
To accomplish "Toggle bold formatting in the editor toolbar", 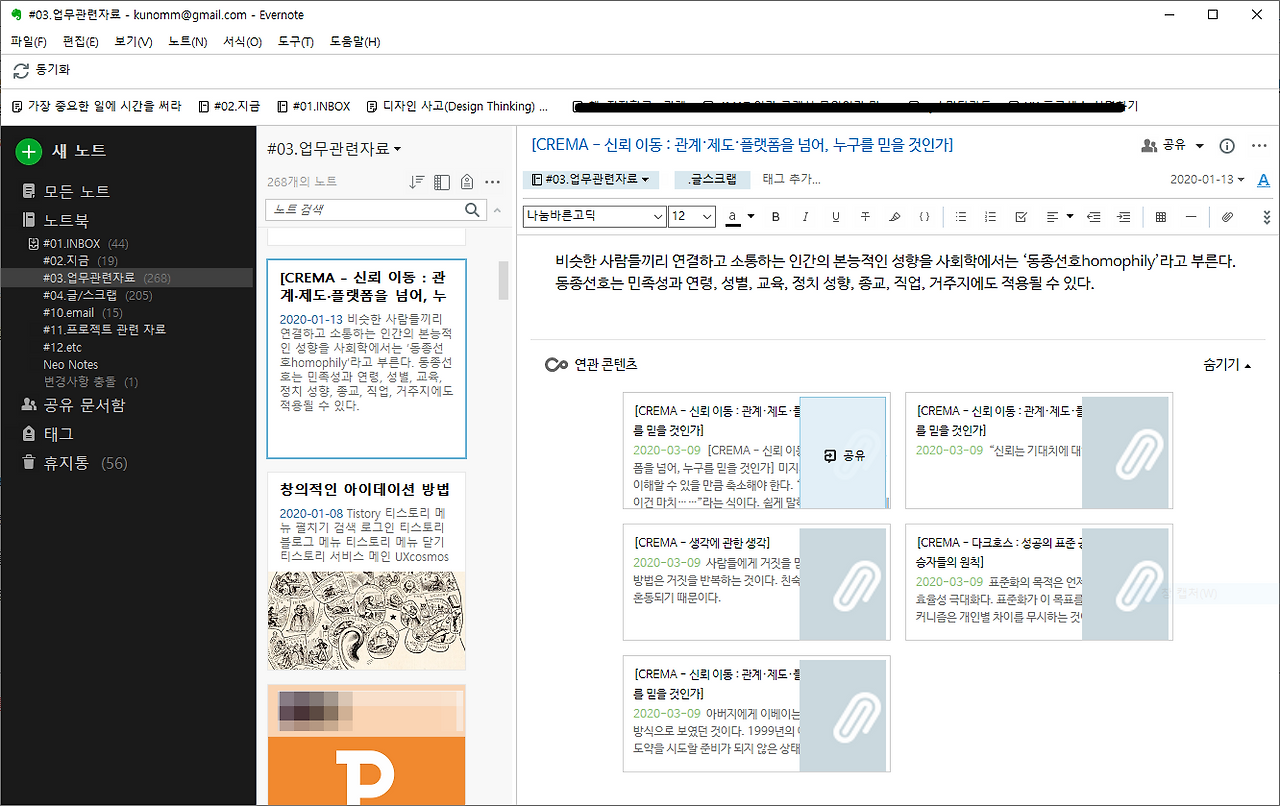I will [775, 216].
